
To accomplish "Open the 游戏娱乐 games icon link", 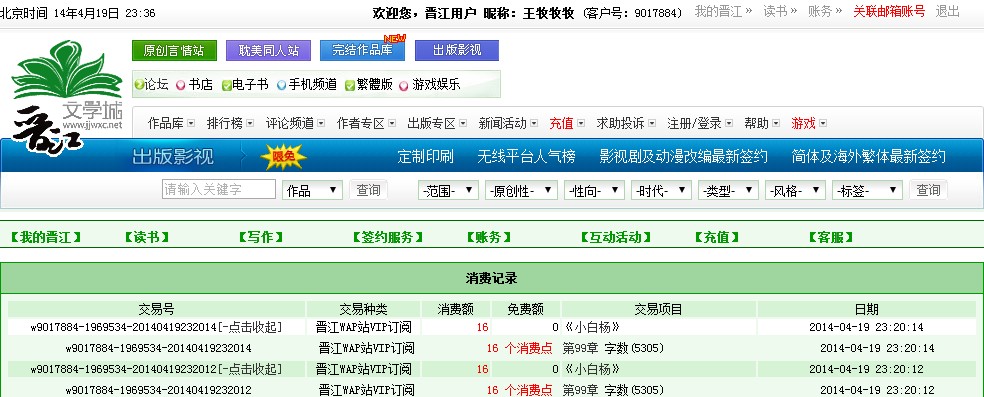I will (405, 85).
